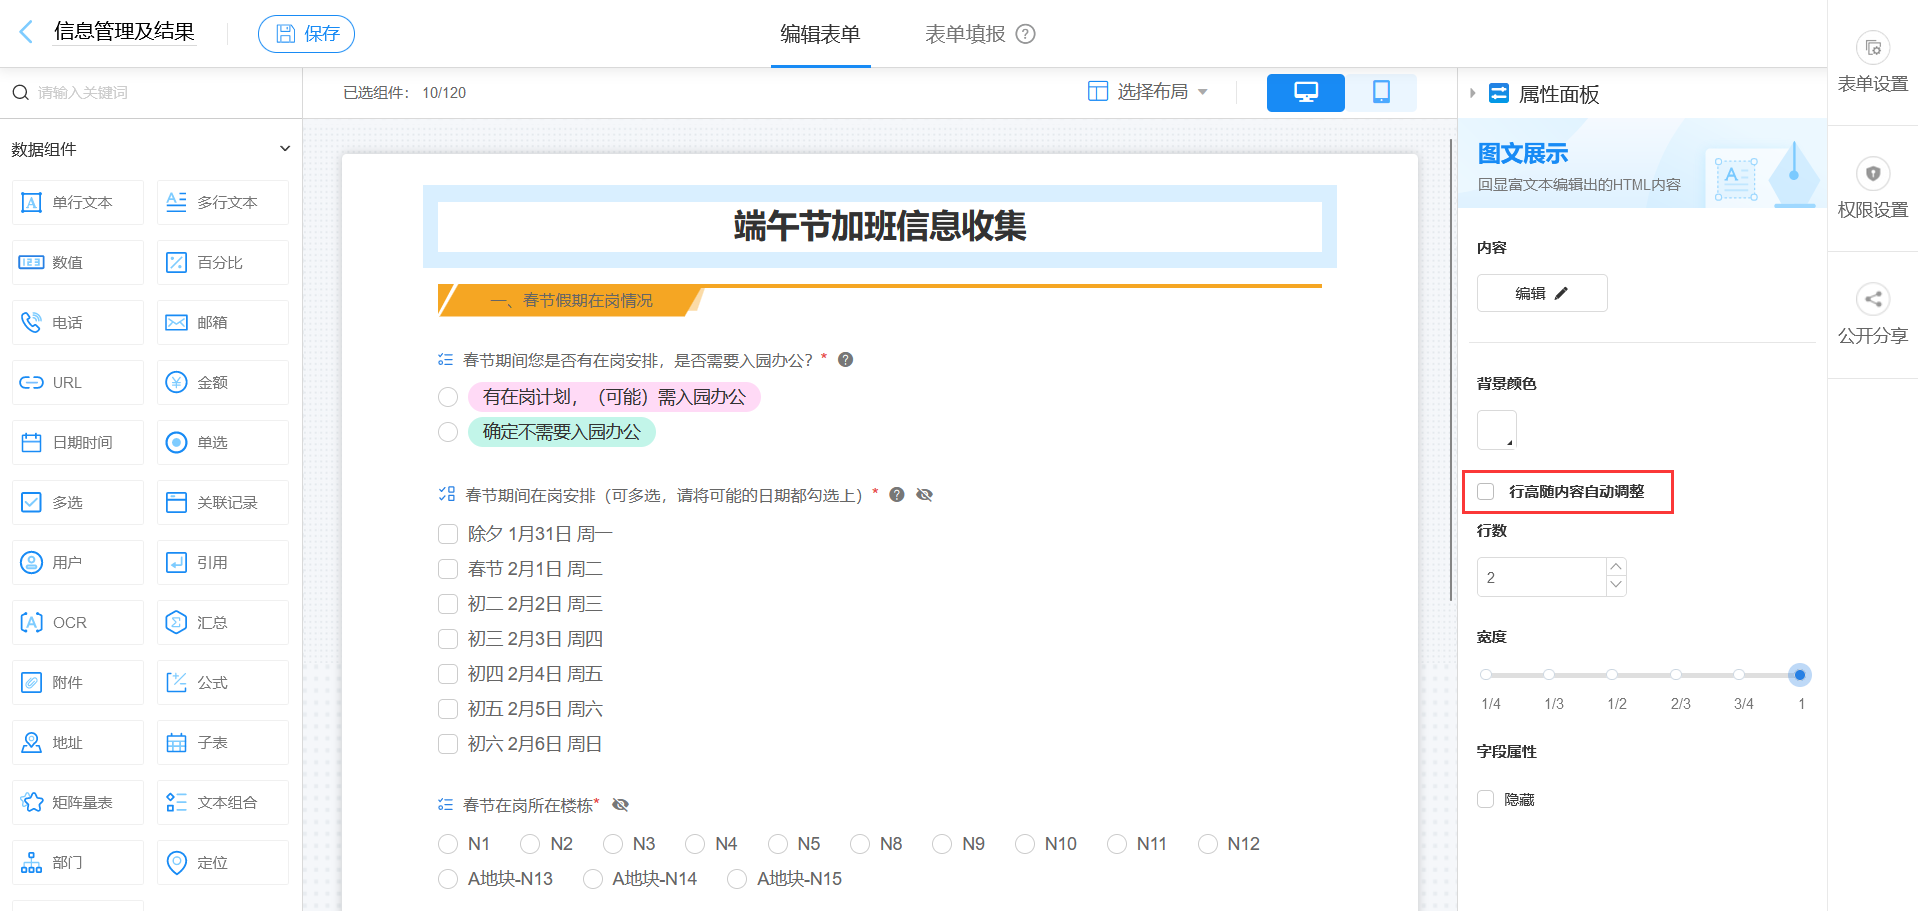Expand the 属性面板 panel
Viewport: 1918px width, 911px height.
click(1473, 93)
